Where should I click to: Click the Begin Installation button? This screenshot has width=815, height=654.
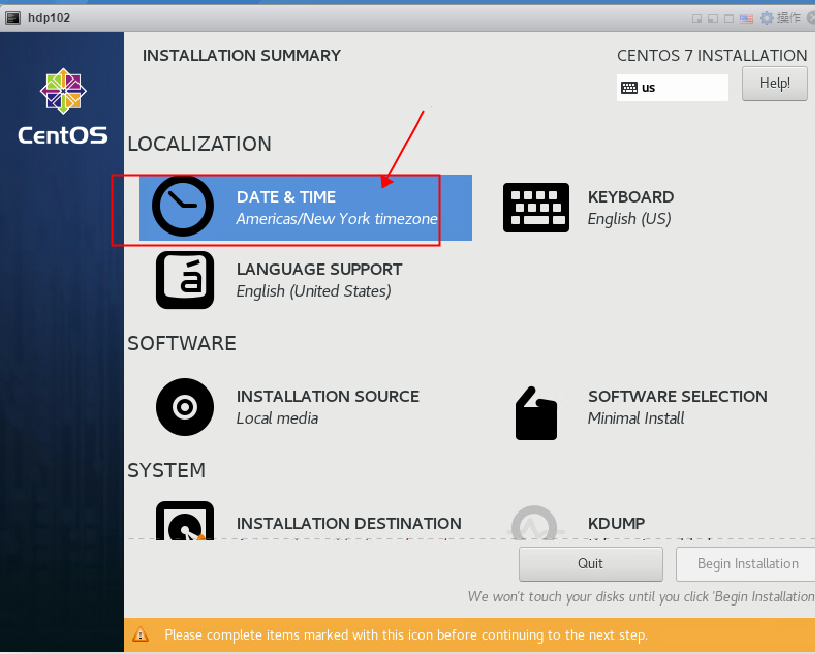click(x=747, y=564)
